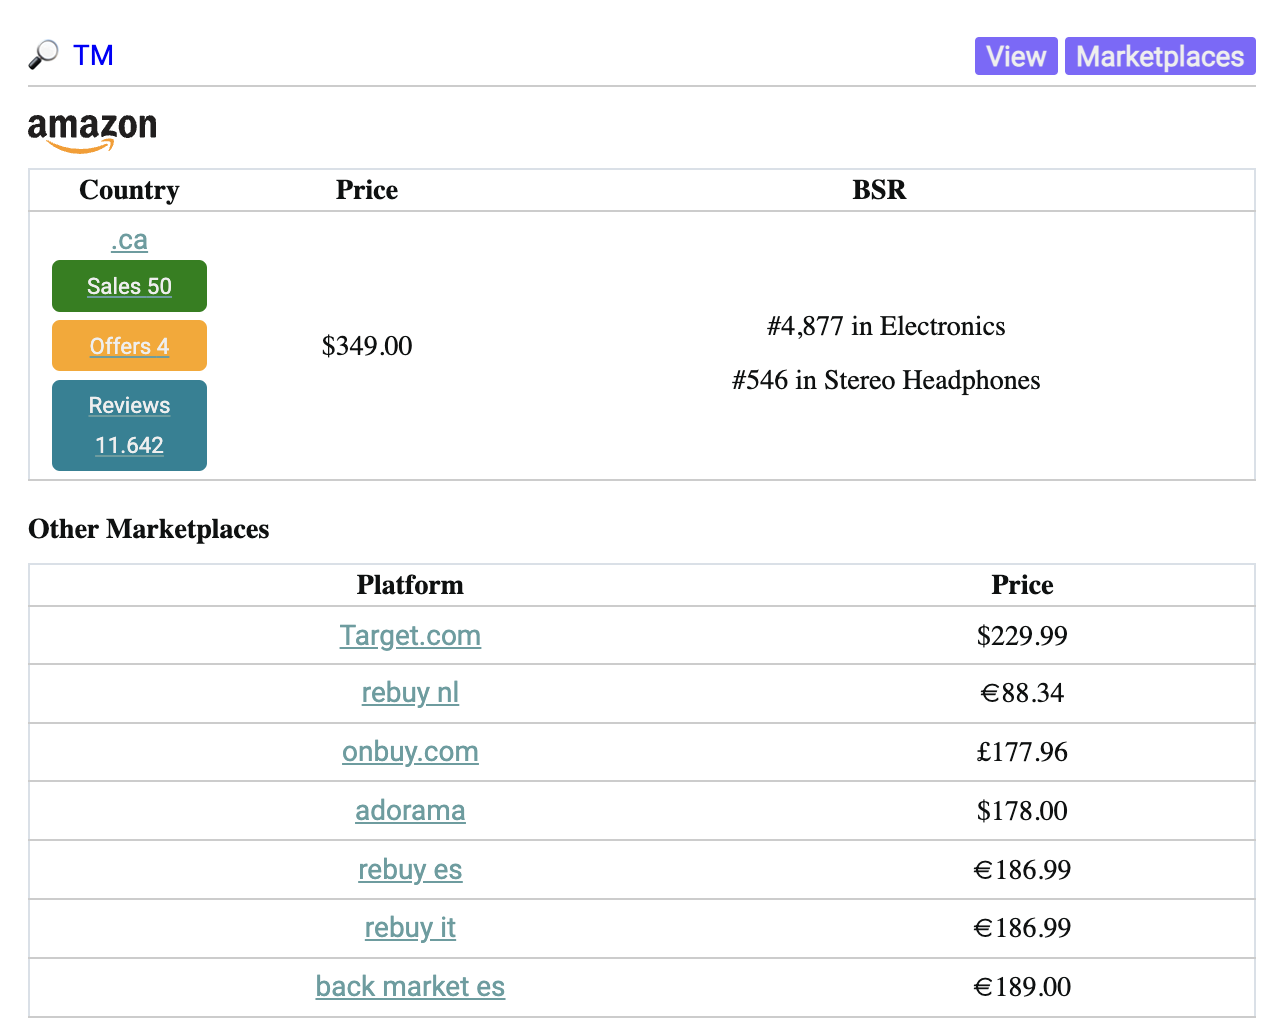Open the Target.com link
Image resolution: width=1268 pixels, height=1032 pixels.
[410, 635]
